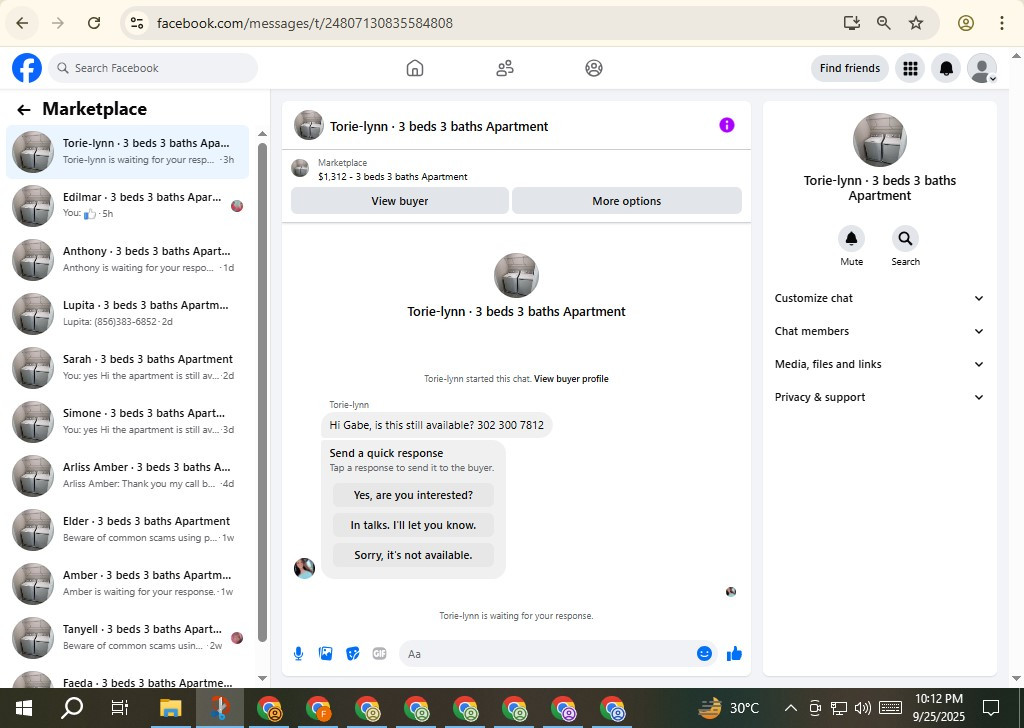Search in conversation magnifier icon

[x=905, y=238]
